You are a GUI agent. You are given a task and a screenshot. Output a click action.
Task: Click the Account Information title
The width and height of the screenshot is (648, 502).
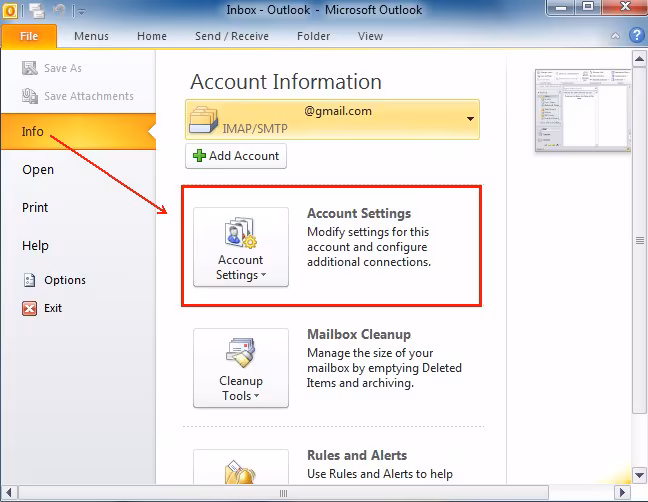[286, 82]
